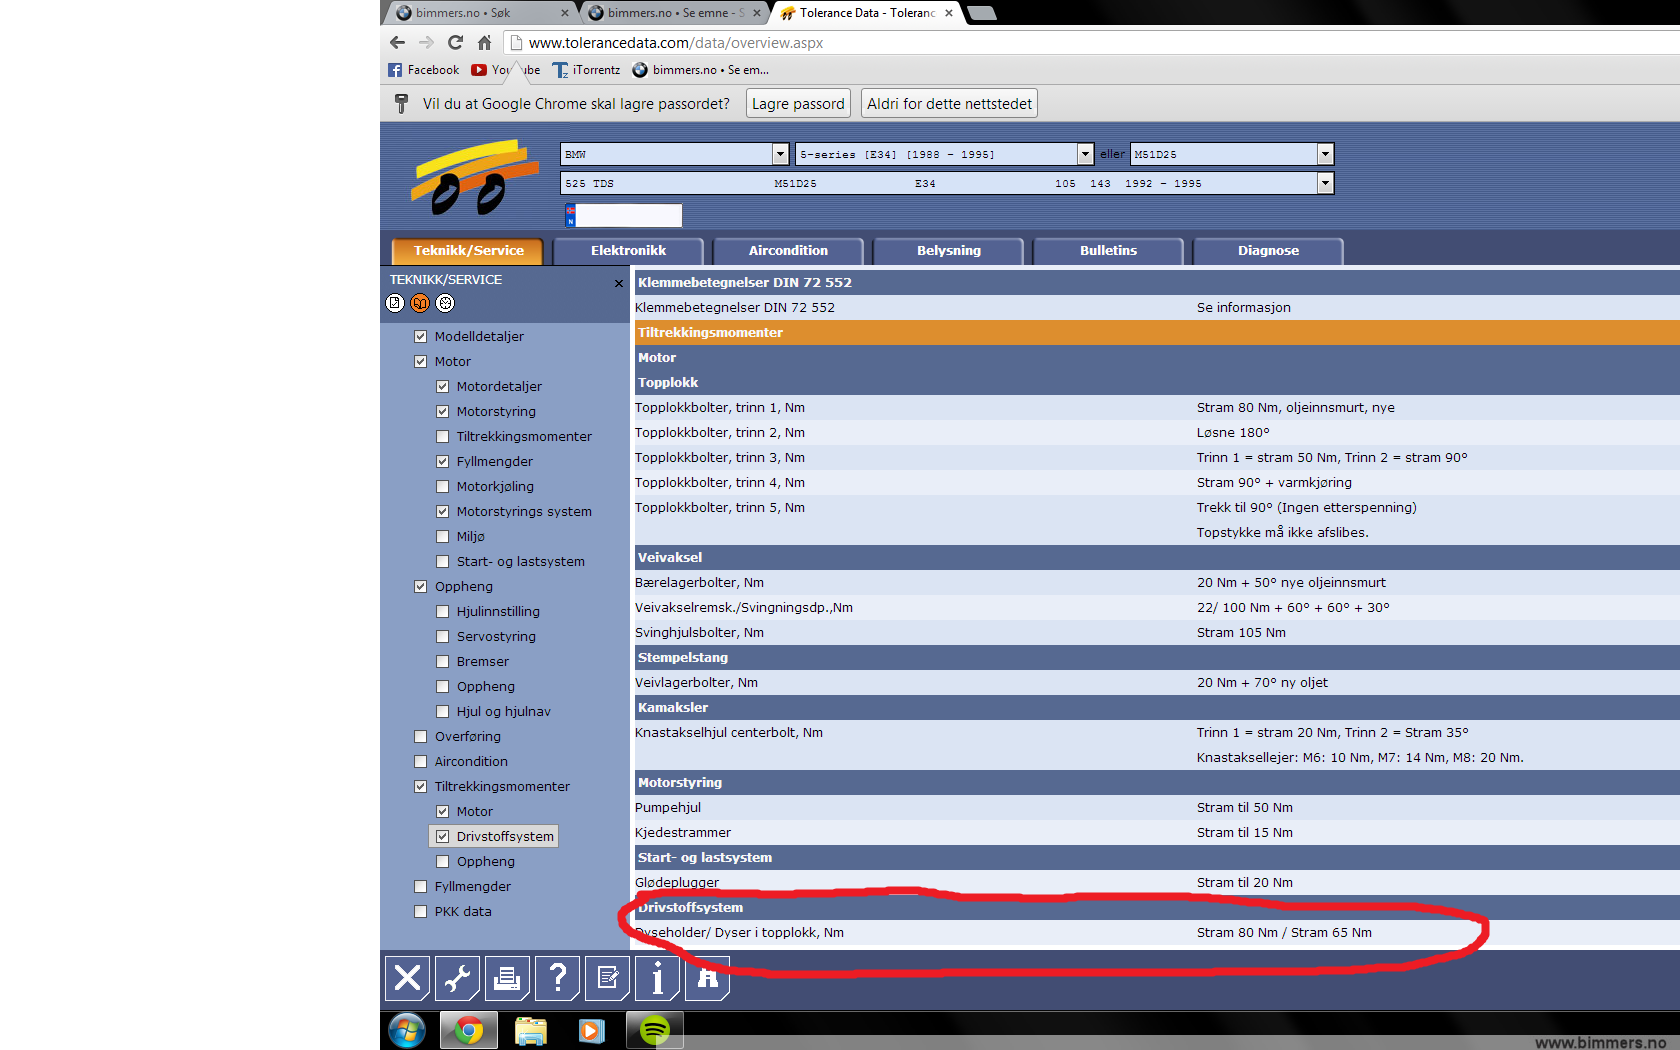
Task: Open the iTorrentz bookmark
Action: (587, 70)
